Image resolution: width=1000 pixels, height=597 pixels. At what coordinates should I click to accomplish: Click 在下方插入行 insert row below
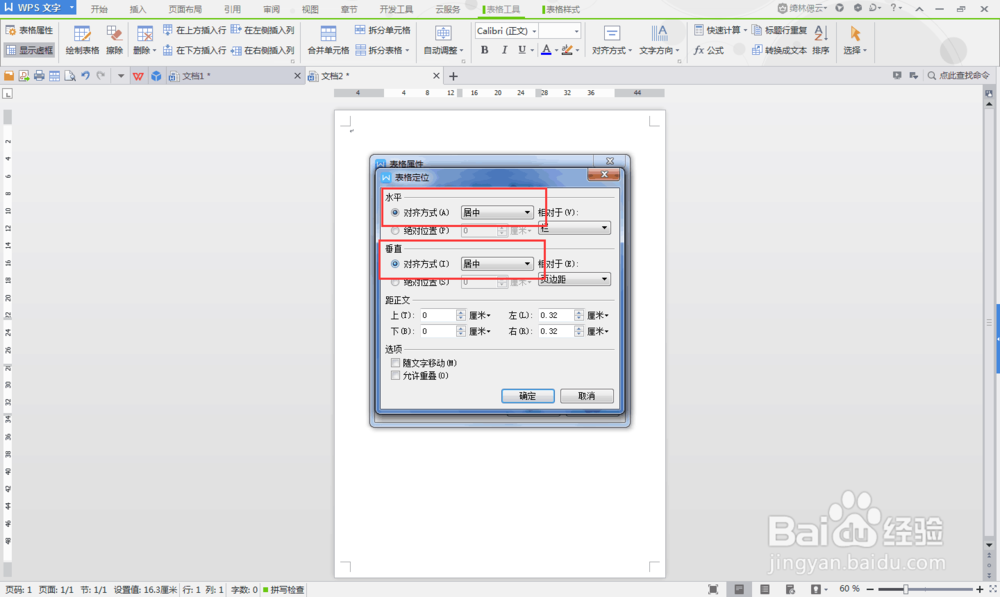tap(195, 50)
